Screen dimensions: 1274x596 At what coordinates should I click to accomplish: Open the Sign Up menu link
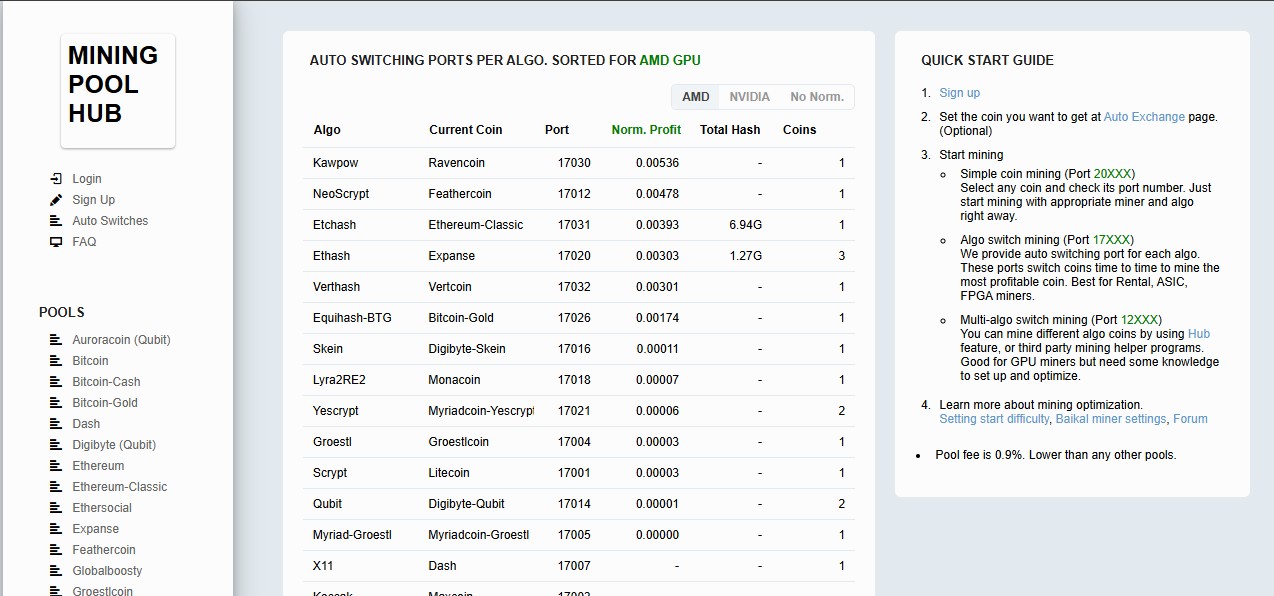(94, 199)
